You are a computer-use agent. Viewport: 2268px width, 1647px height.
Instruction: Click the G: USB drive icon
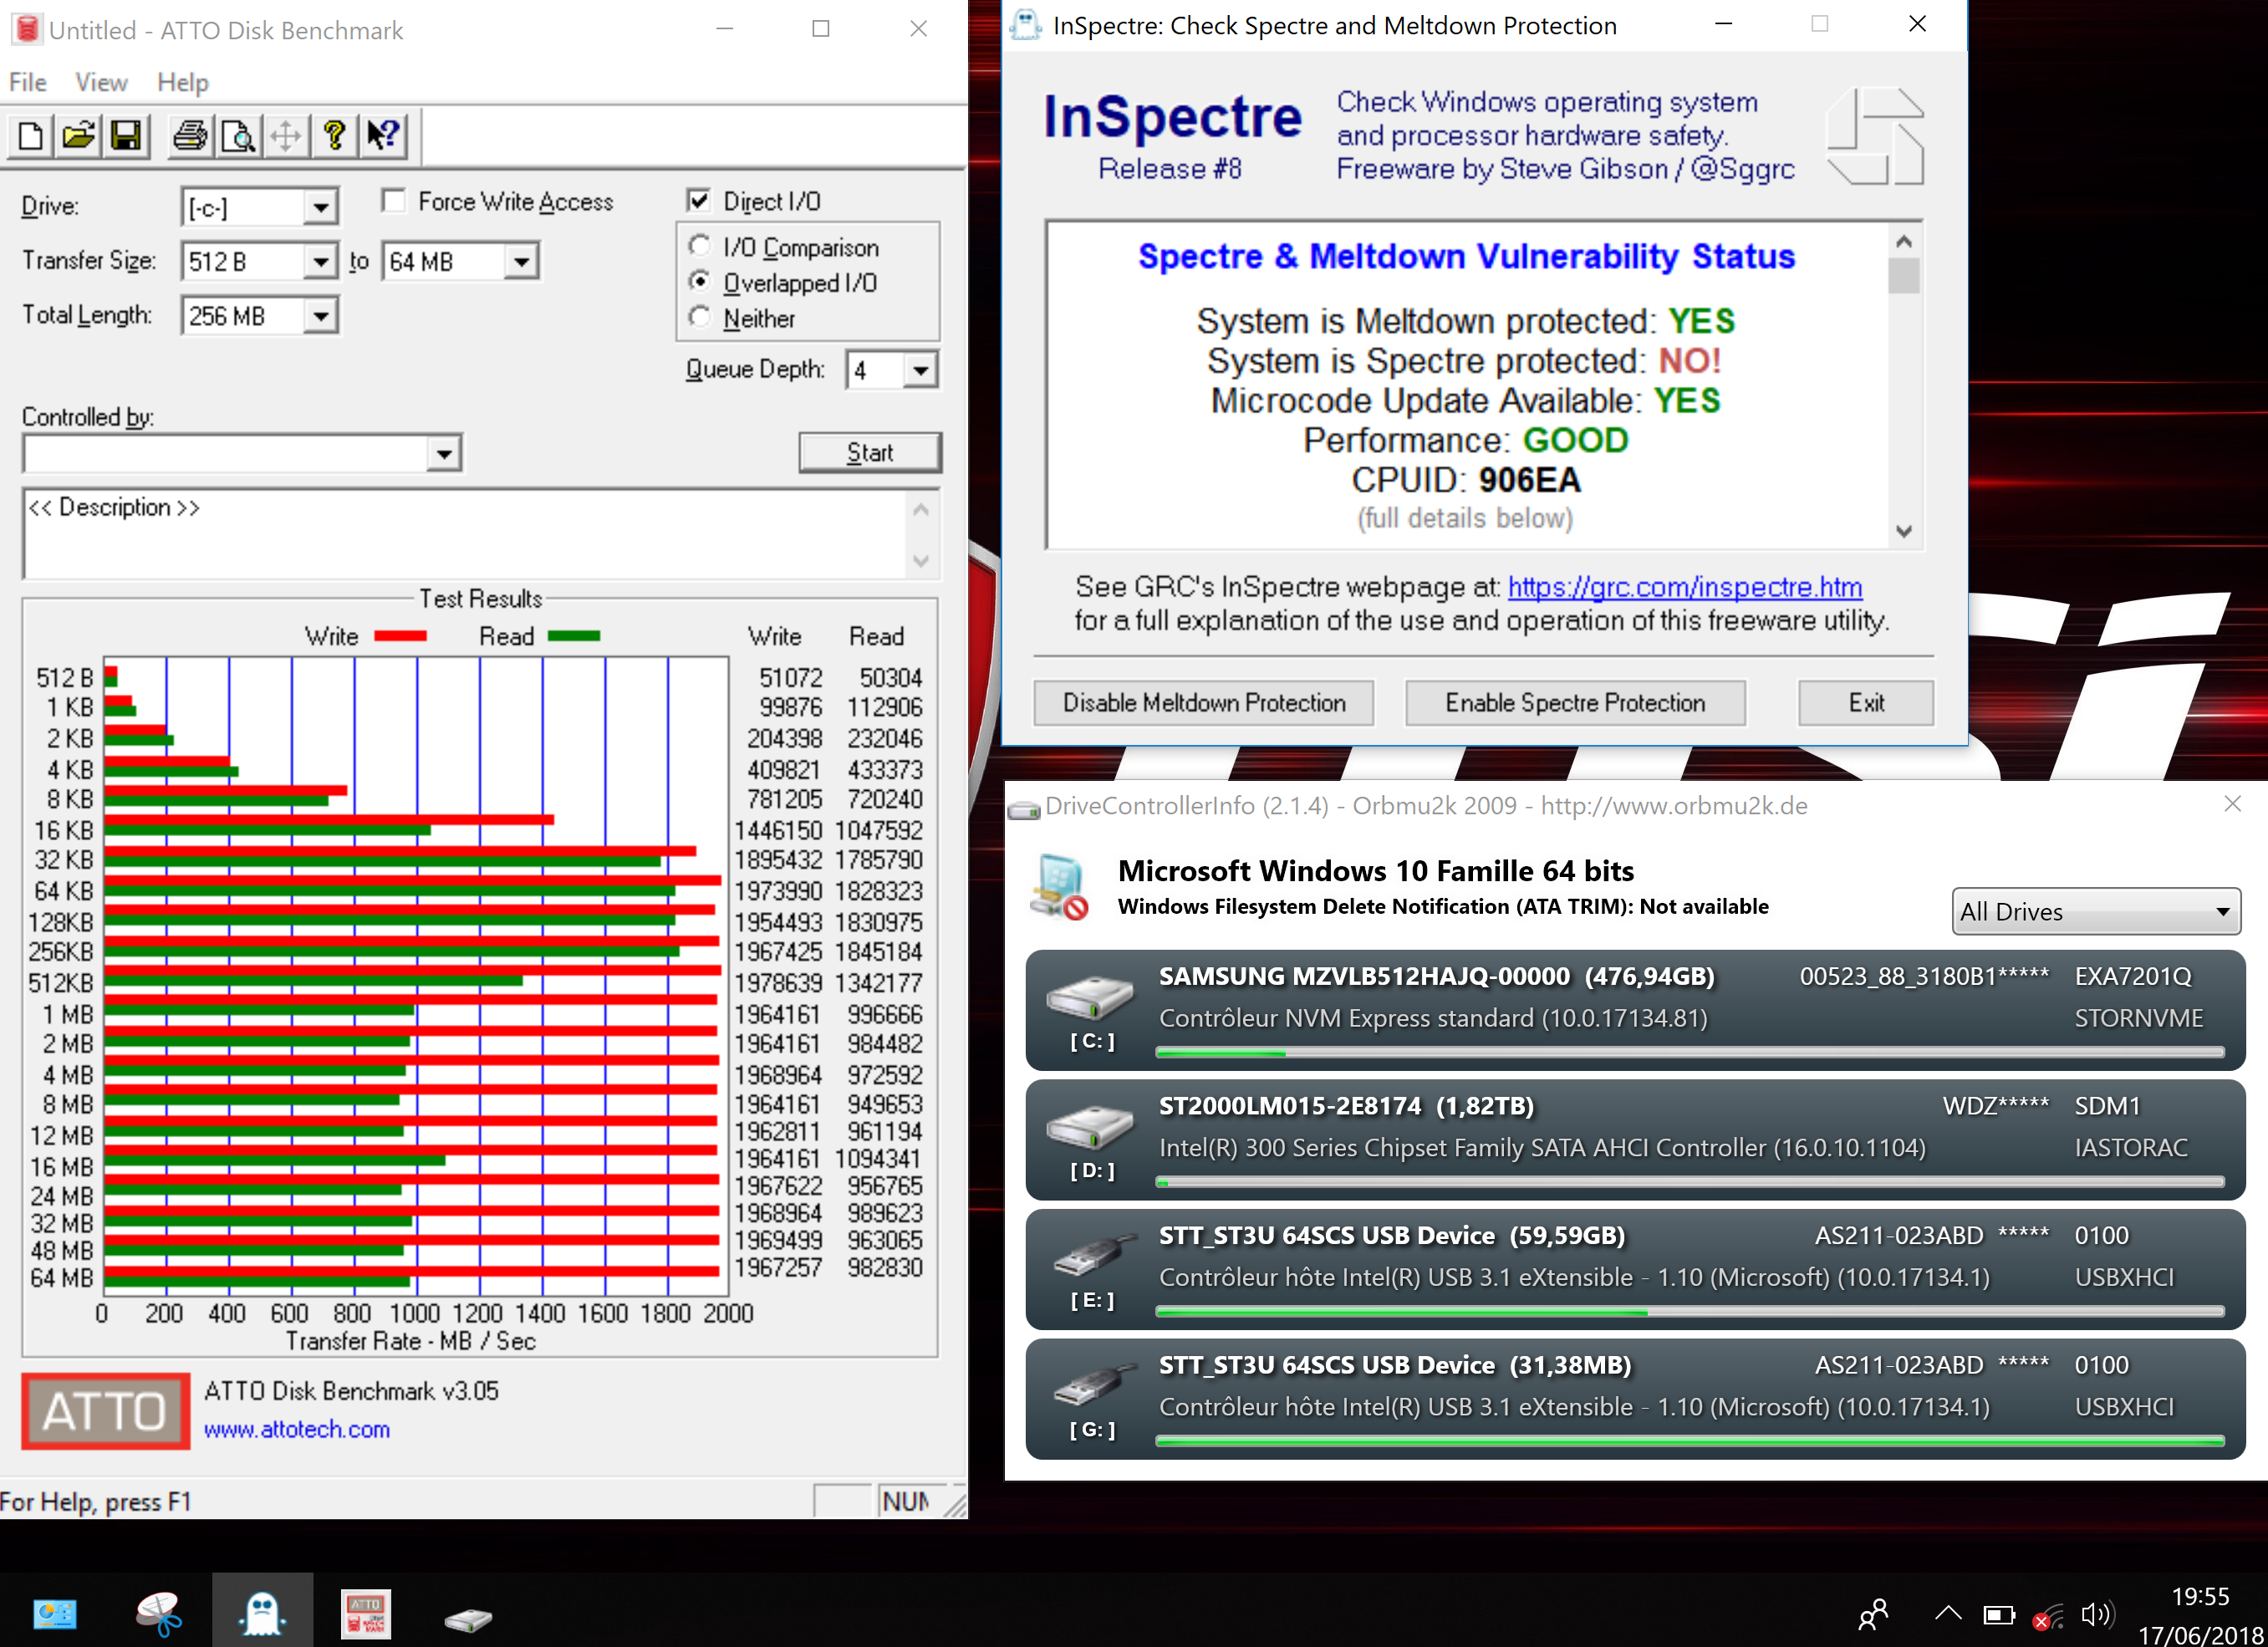[x=1094, y=1385]
